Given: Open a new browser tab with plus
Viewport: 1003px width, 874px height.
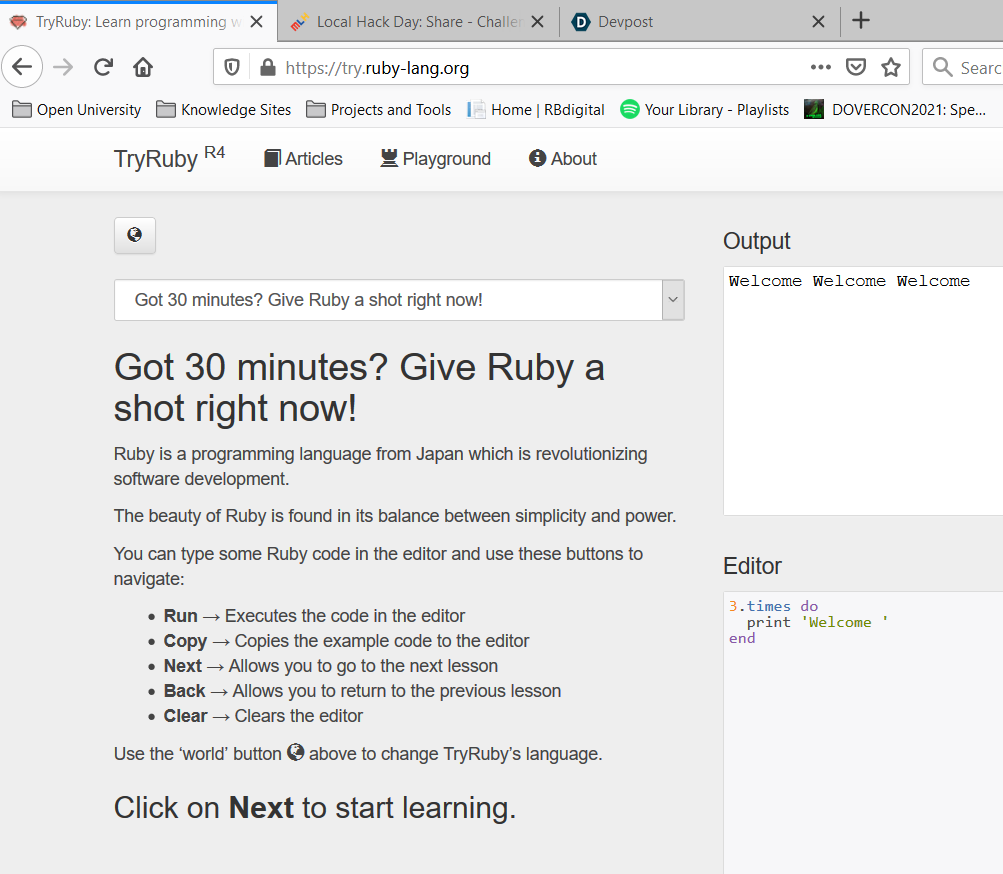Looking at the screenshot, I should pyautogui.click(x=861, y=20).
